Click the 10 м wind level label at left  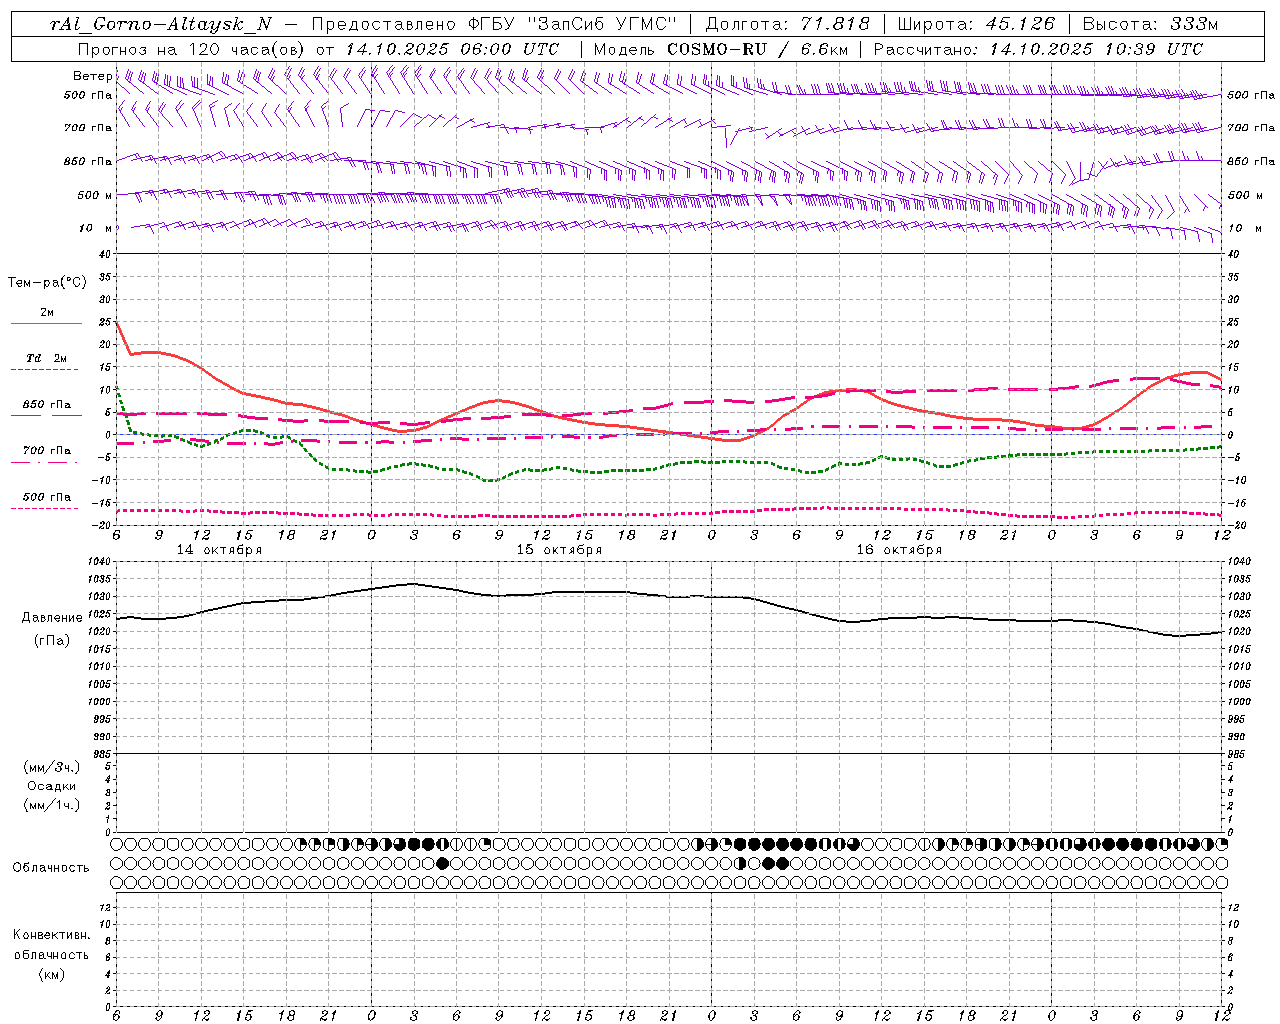tap(96, 228)
